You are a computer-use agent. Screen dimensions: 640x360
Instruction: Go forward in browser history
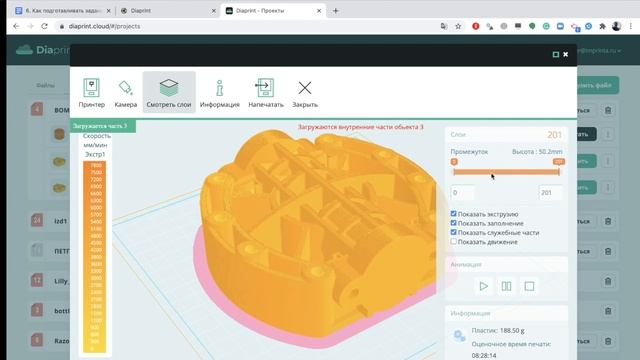point(30,26)
